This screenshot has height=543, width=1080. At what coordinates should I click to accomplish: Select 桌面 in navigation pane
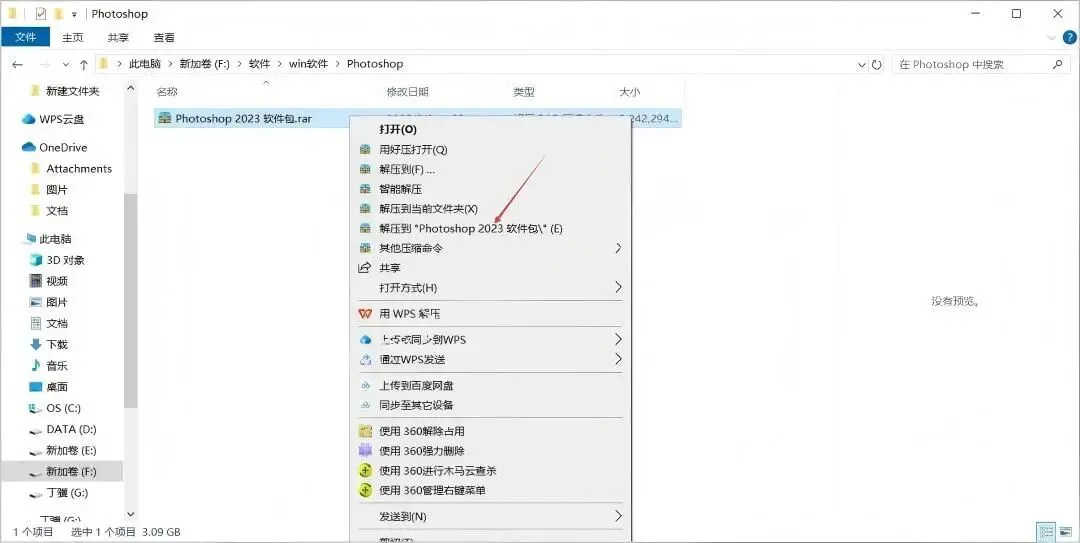pyautogui.click(x=57, y=387)
